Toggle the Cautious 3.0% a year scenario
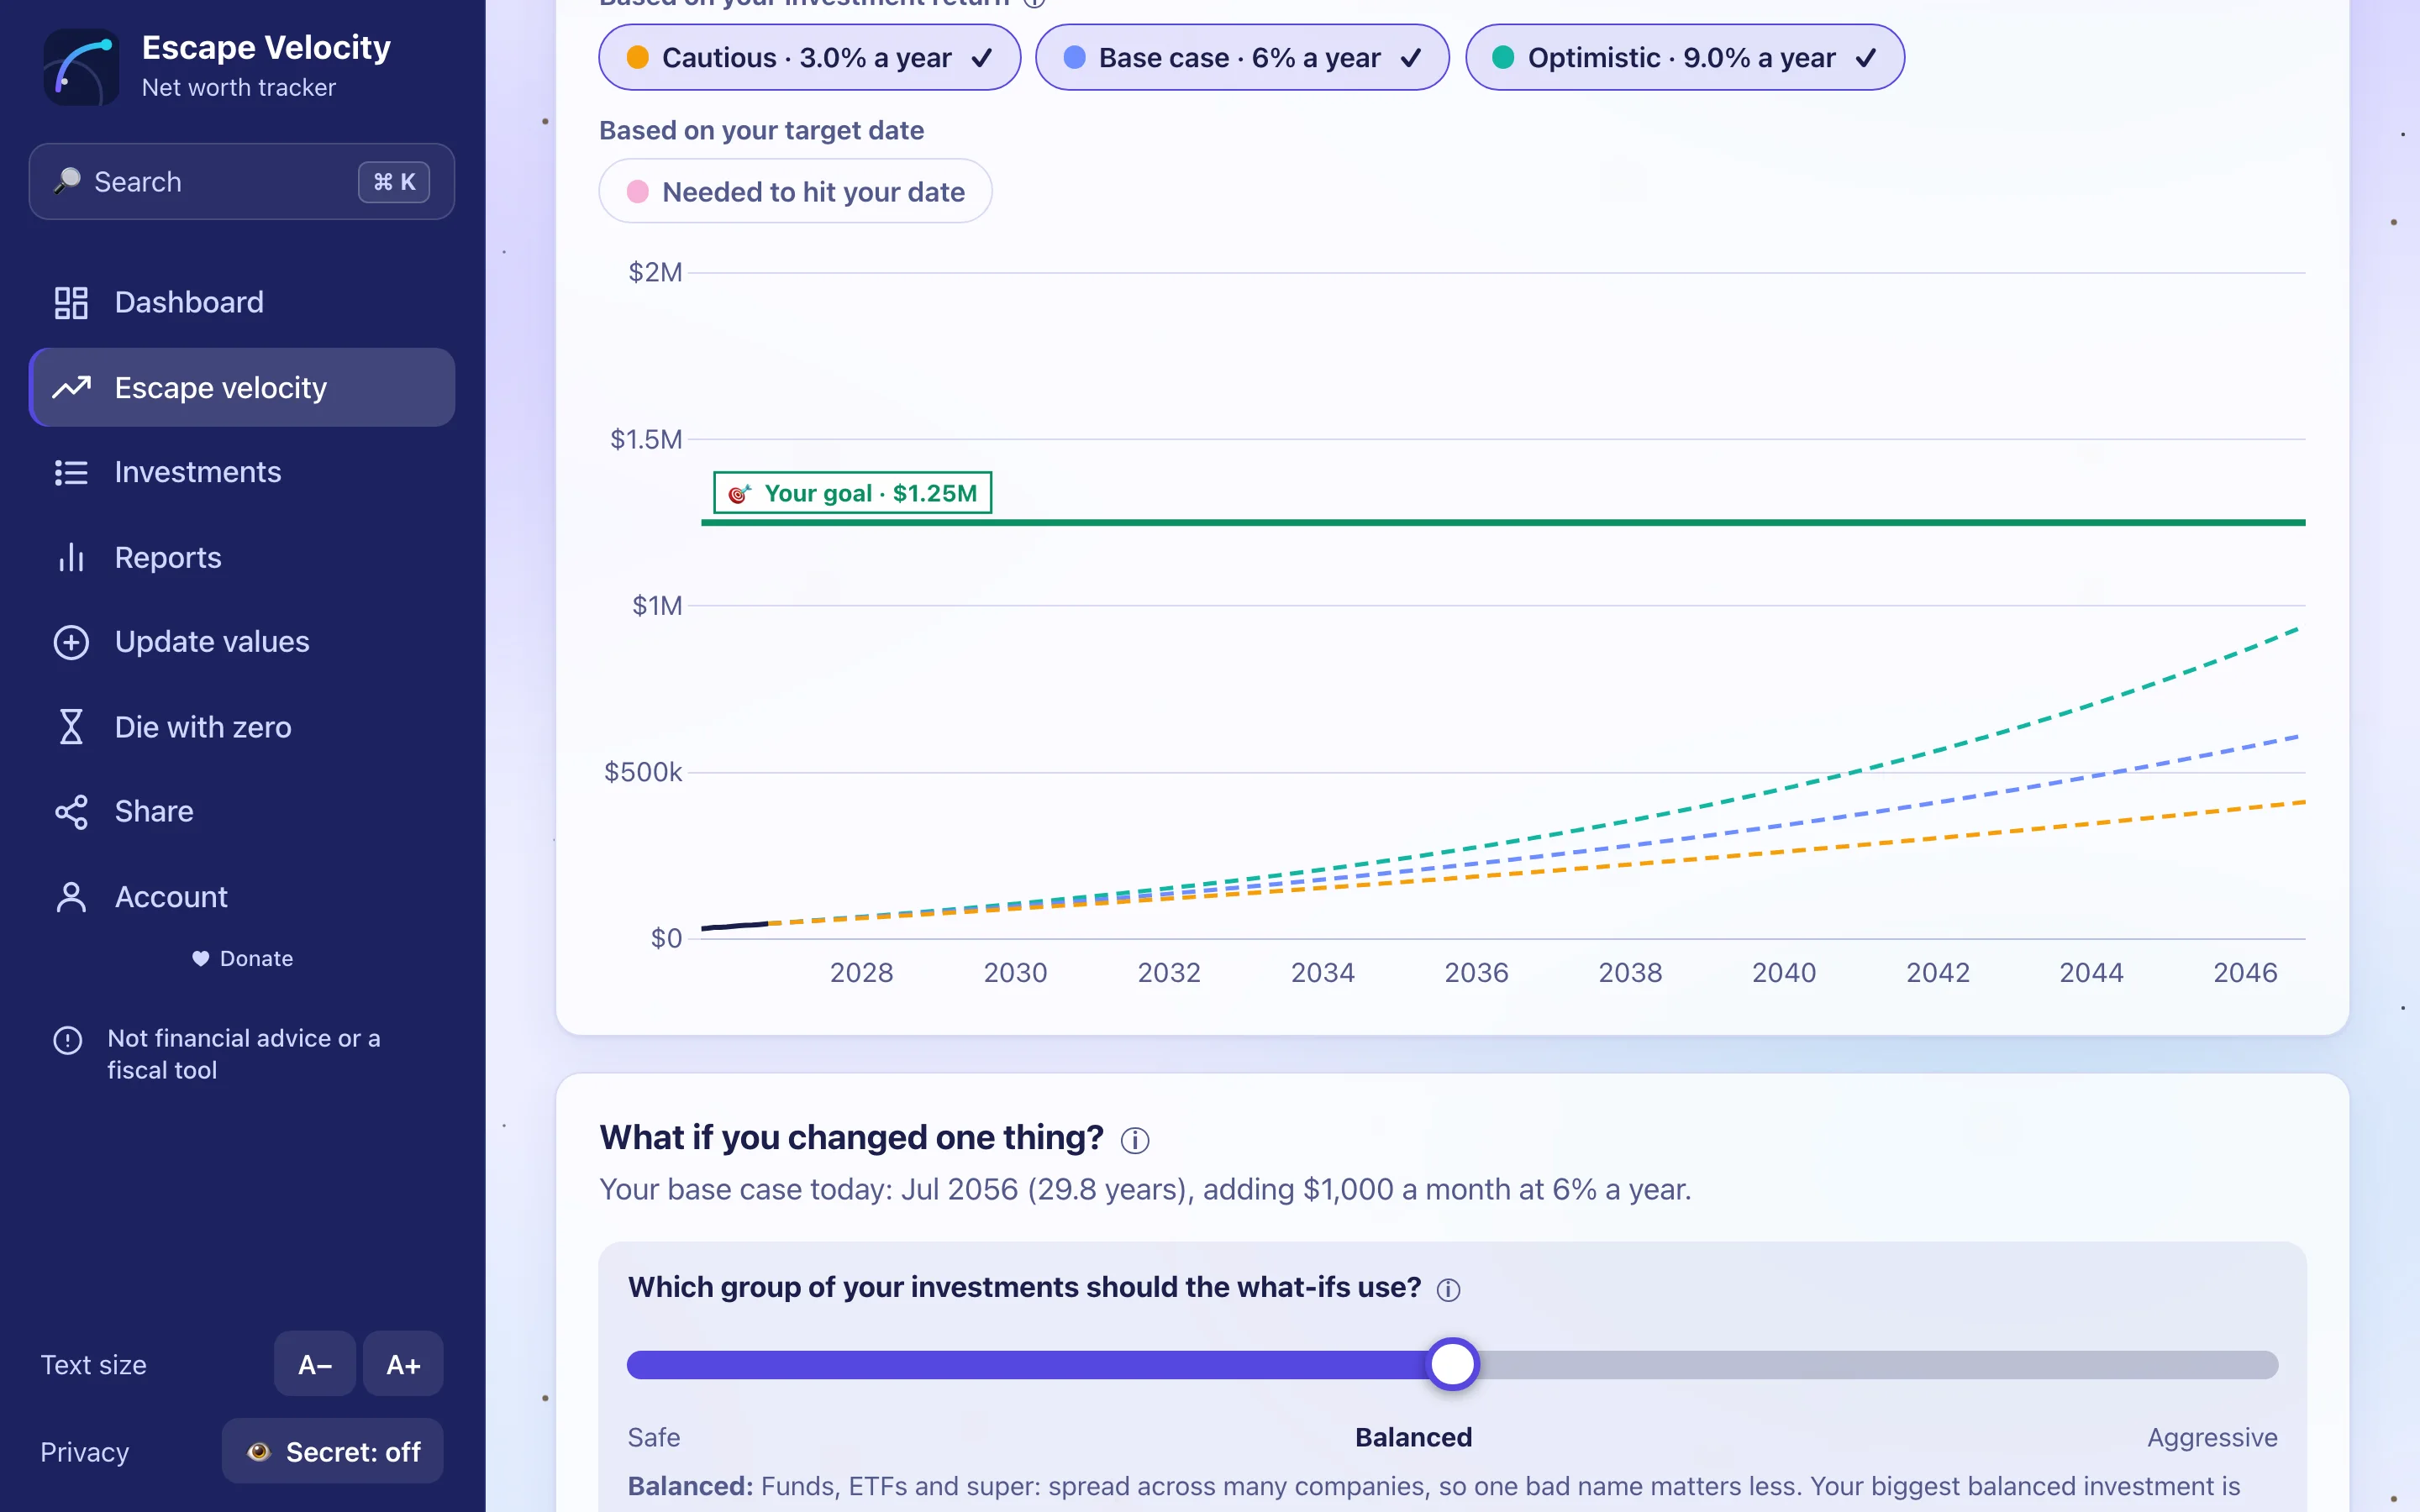 pos(809,58)
